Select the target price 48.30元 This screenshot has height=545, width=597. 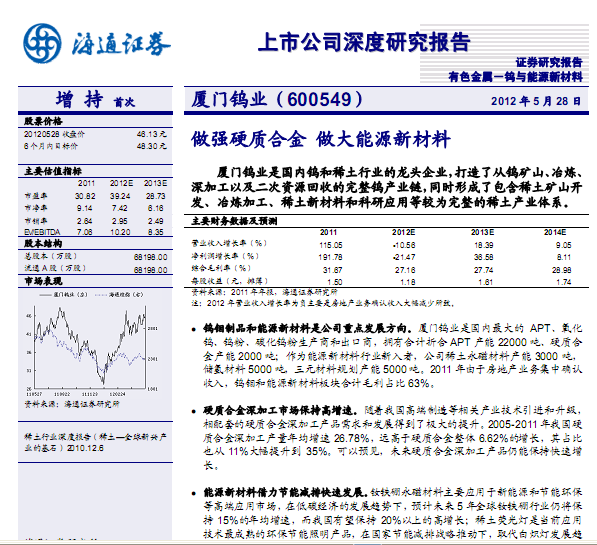(x=152, y=146)
